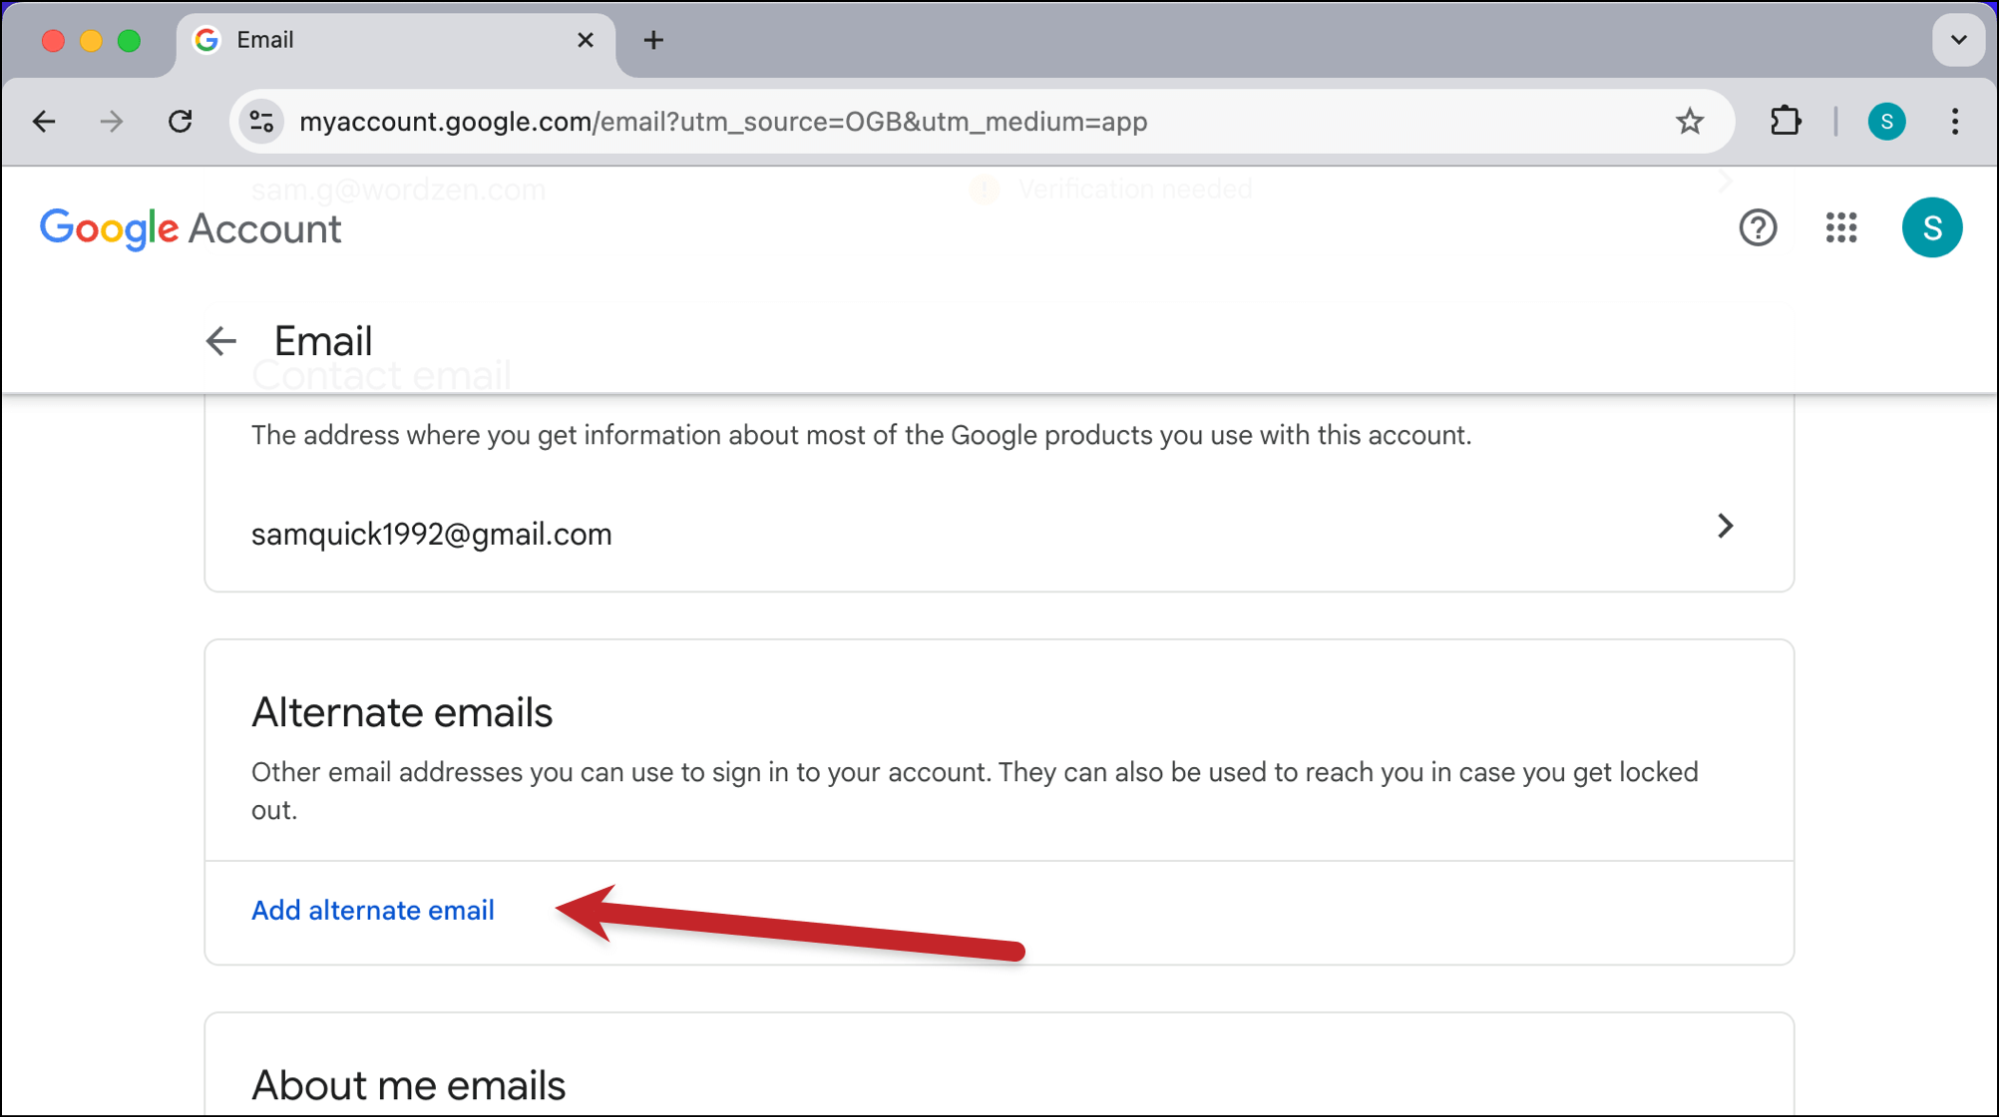Click the Google Account logo
Viewport: 1999px width, 1118px height.
pos(190,229)
